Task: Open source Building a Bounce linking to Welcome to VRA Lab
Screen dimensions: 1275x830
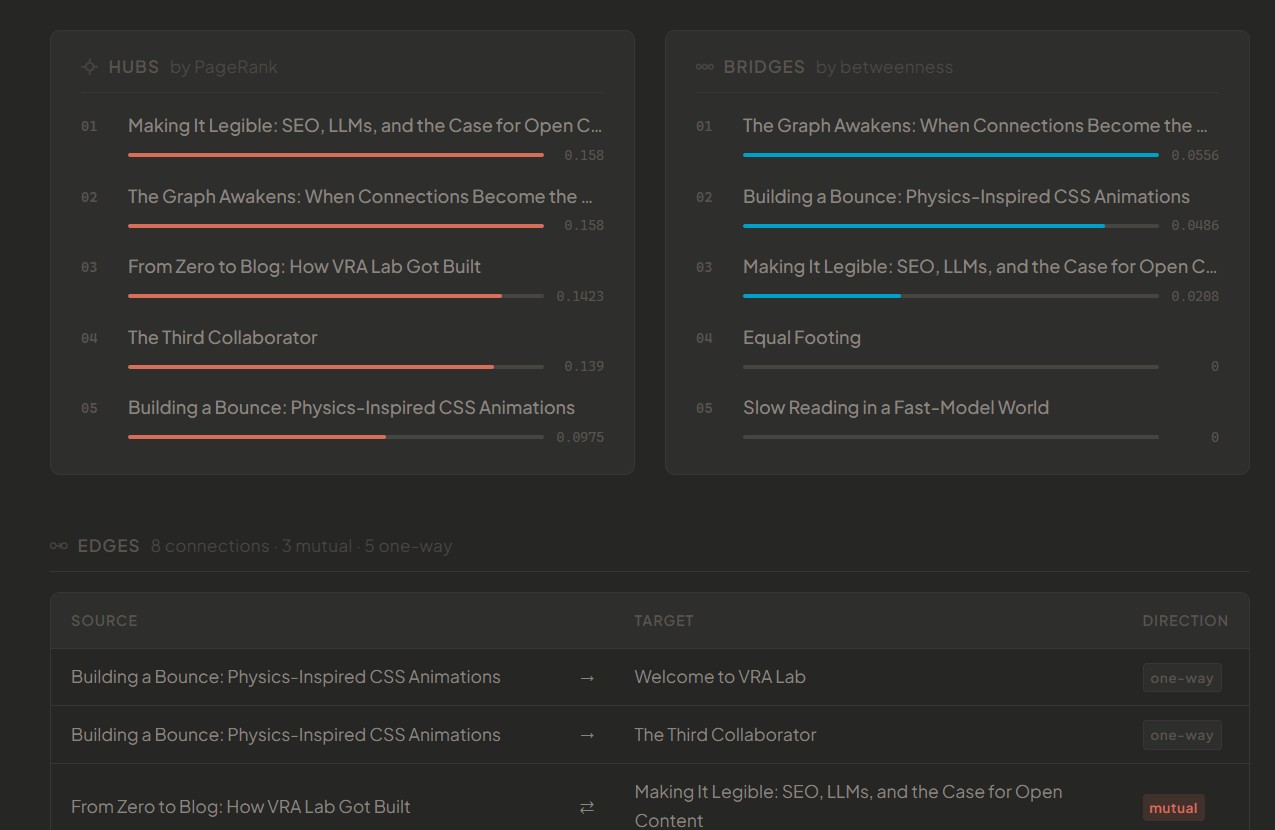Action: (x=286, y=677)
